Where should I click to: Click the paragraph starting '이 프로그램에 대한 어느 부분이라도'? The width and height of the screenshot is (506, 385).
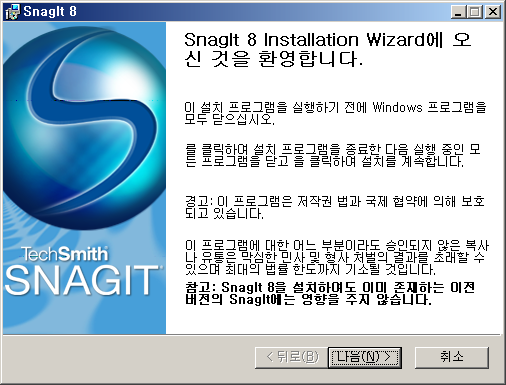(x=337, y=257)
